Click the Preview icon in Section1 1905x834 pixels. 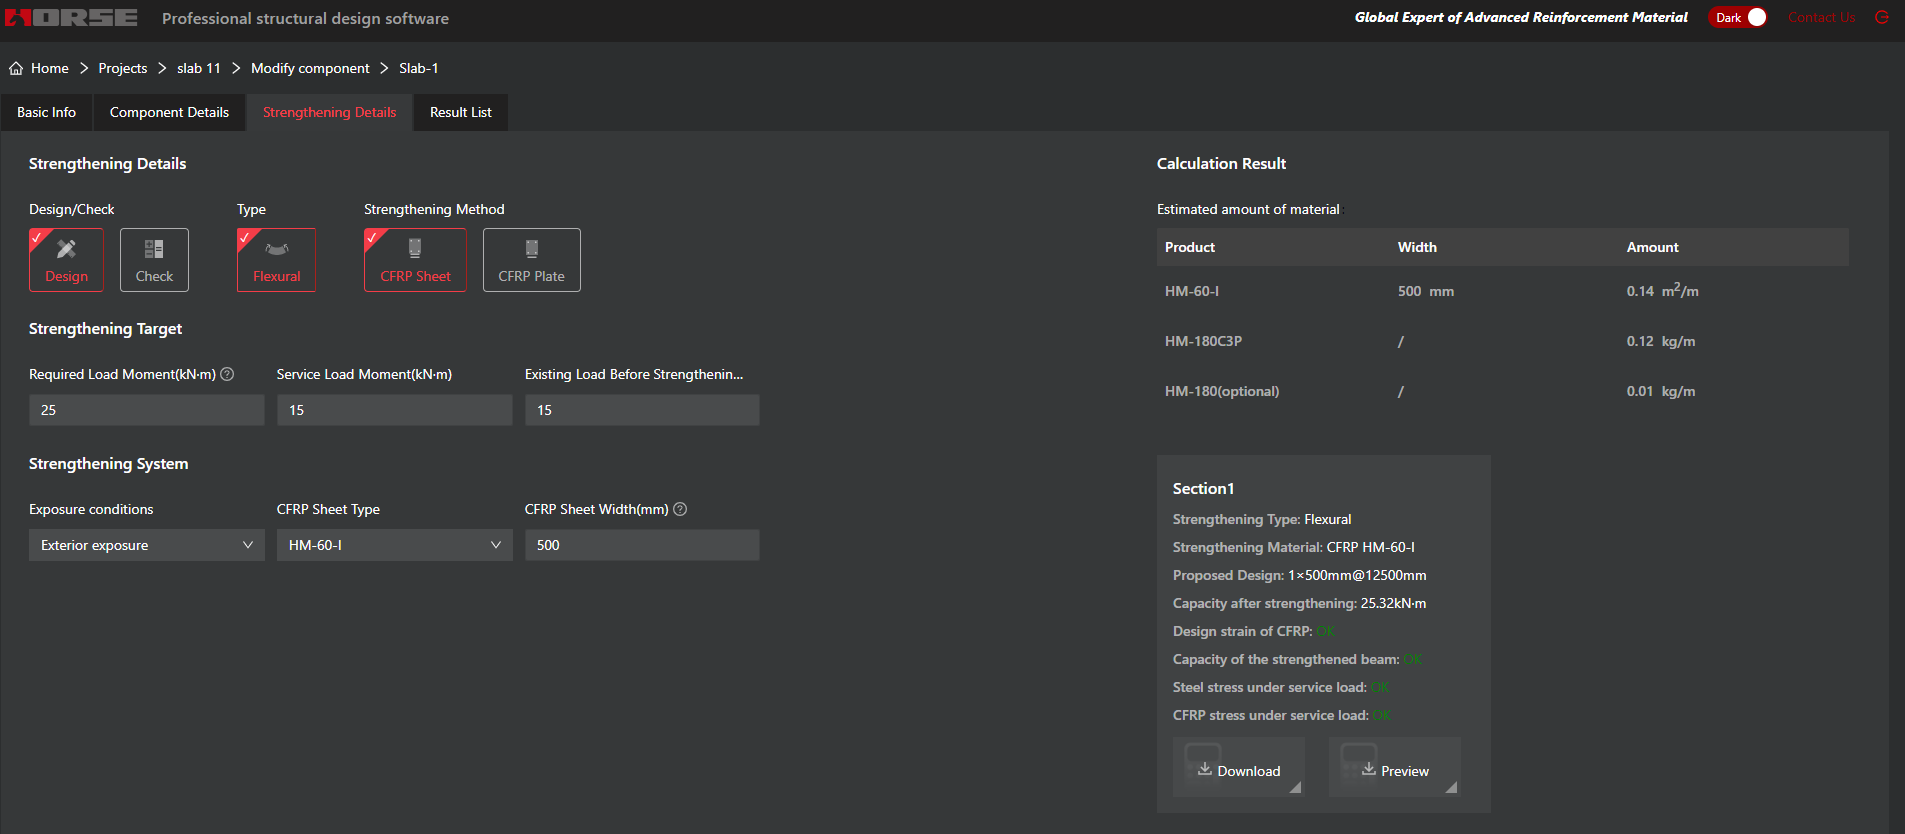tap(1368, 769)
